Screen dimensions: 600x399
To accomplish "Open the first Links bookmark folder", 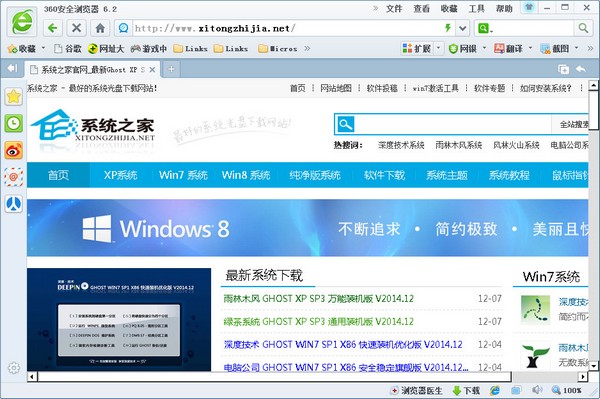I will pyautogui.click(x=191, y=49).
